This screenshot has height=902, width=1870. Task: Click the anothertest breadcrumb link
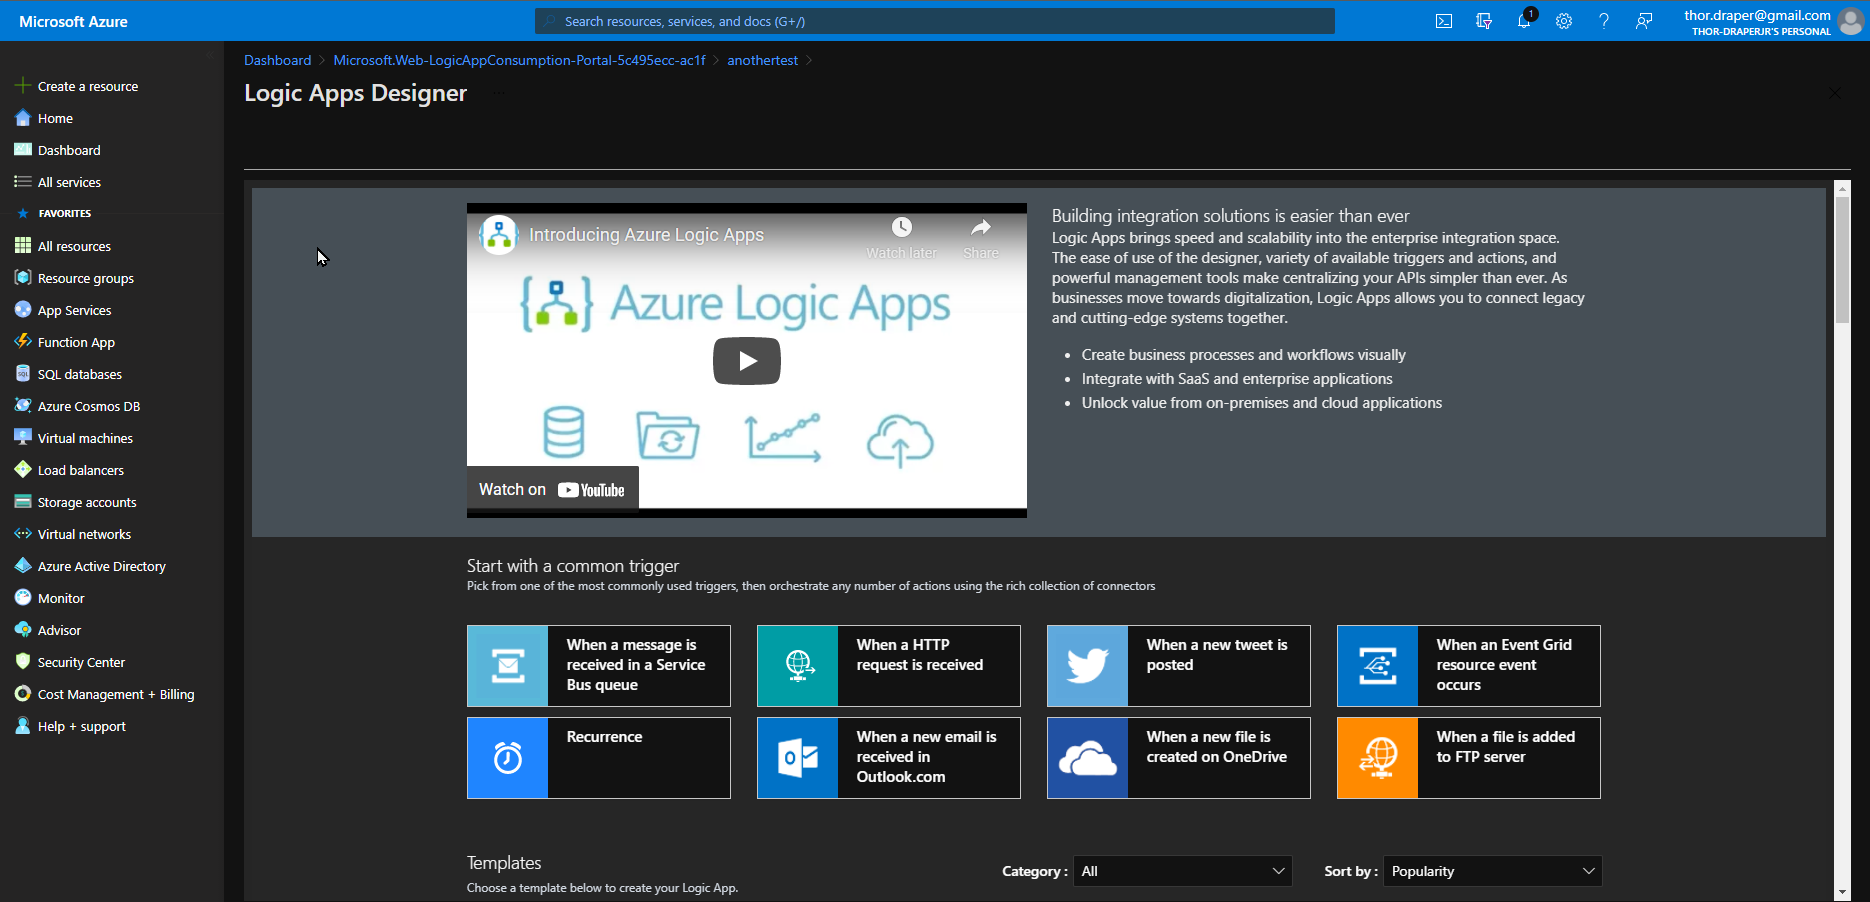point(762,60)
